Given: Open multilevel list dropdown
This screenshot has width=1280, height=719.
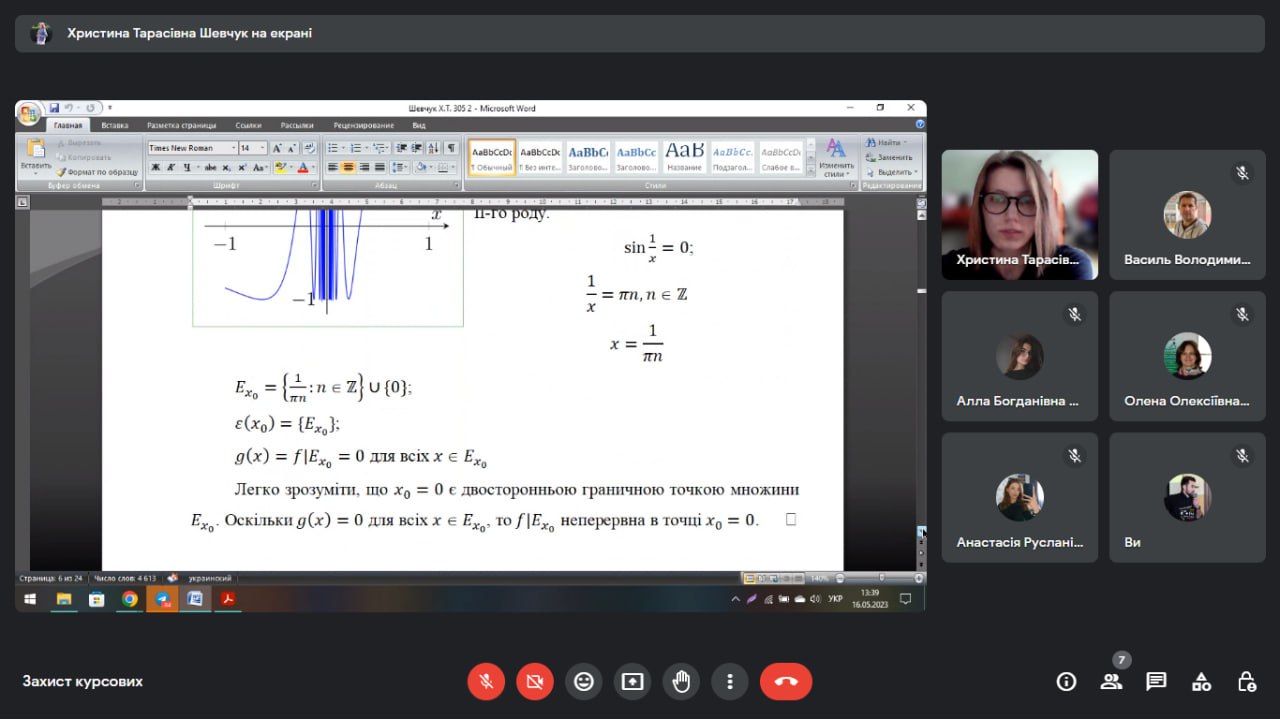Looking at the screenshot, I should pos(379,148).
